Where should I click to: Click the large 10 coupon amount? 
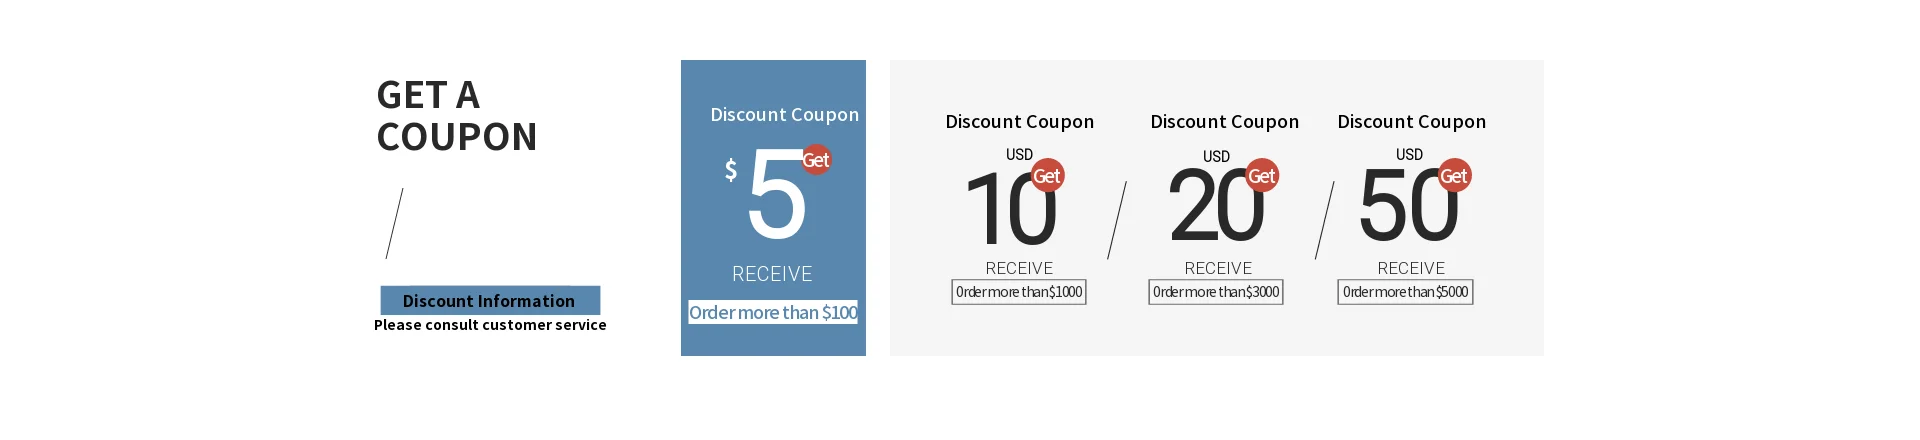[x=1008, y=209]
